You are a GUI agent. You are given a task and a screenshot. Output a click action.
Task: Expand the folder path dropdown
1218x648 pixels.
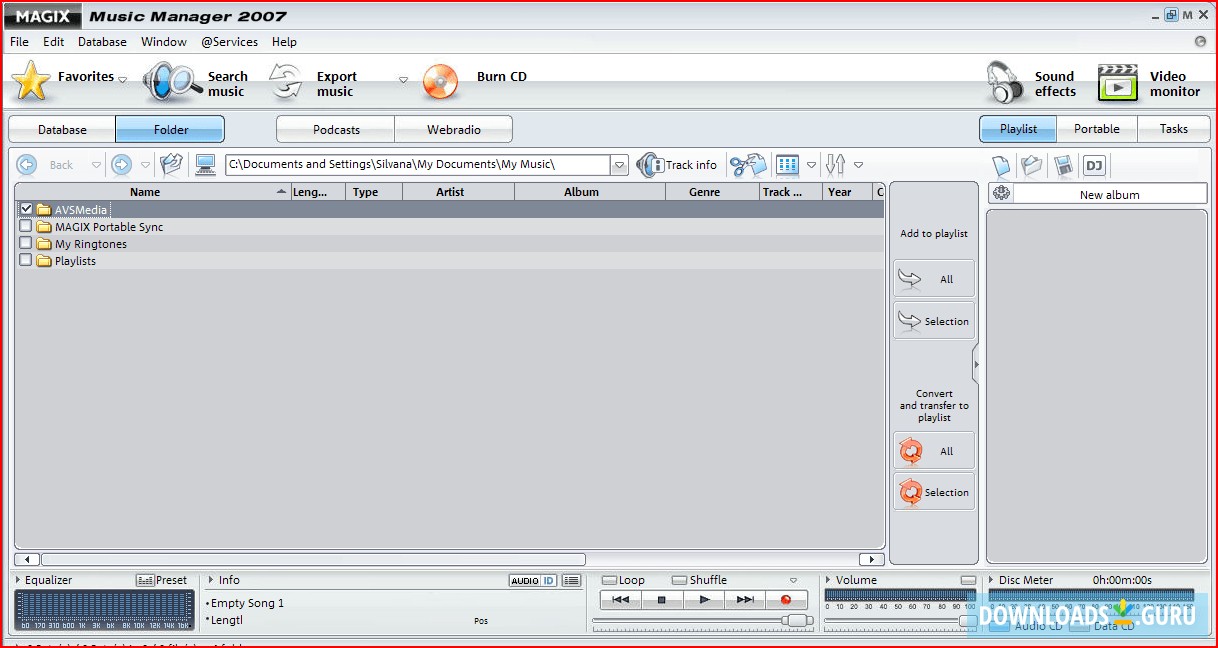coord(619,165)
